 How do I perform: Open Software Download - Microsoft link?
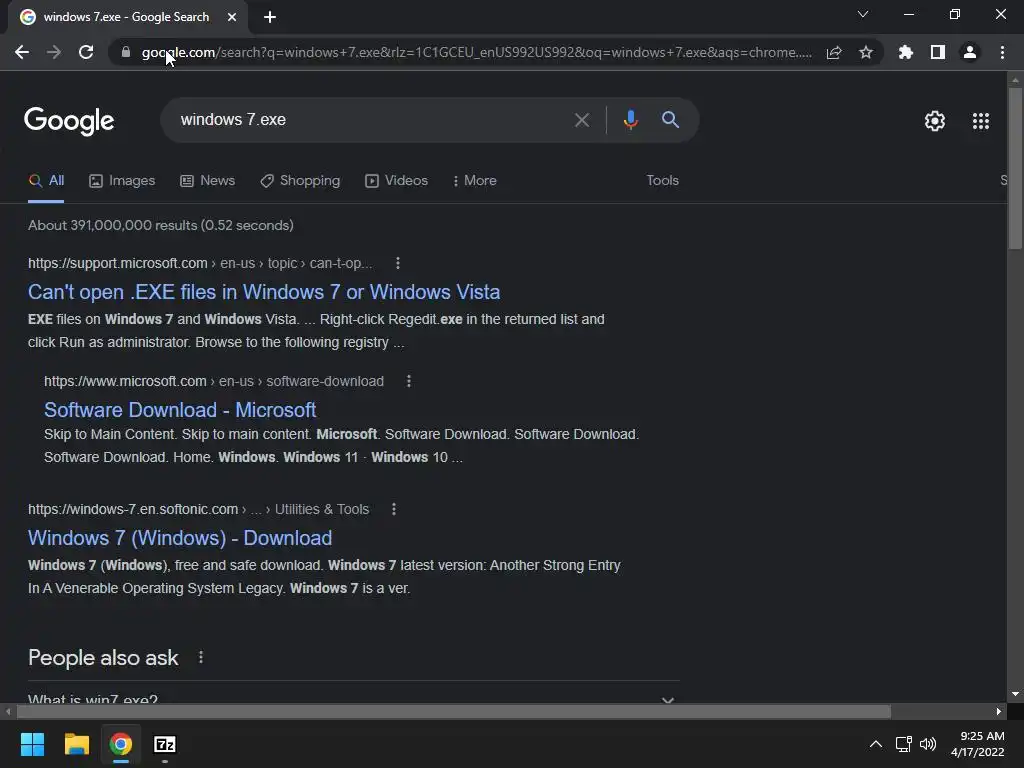tap(180, 410)
